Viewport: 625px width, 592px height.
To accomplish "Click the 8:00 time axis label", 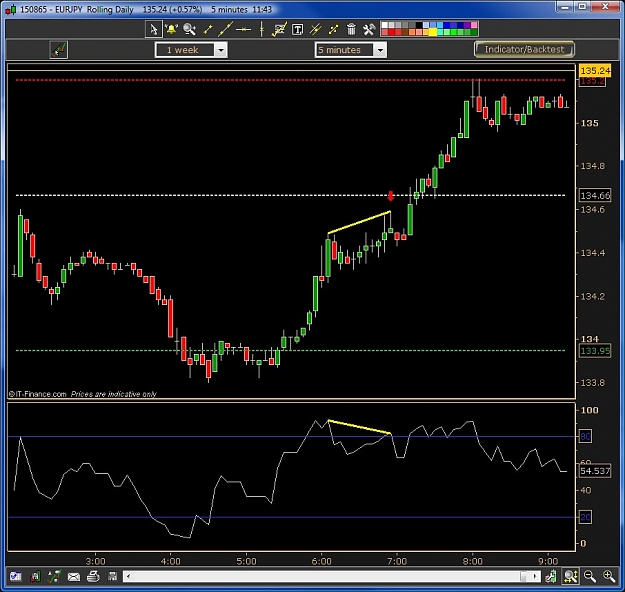I will coord(473,561).
